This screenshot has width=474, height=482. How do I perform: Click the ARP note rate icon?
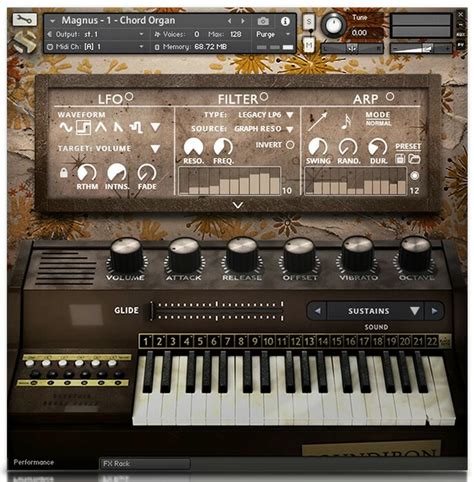click(x=346, y=121)
